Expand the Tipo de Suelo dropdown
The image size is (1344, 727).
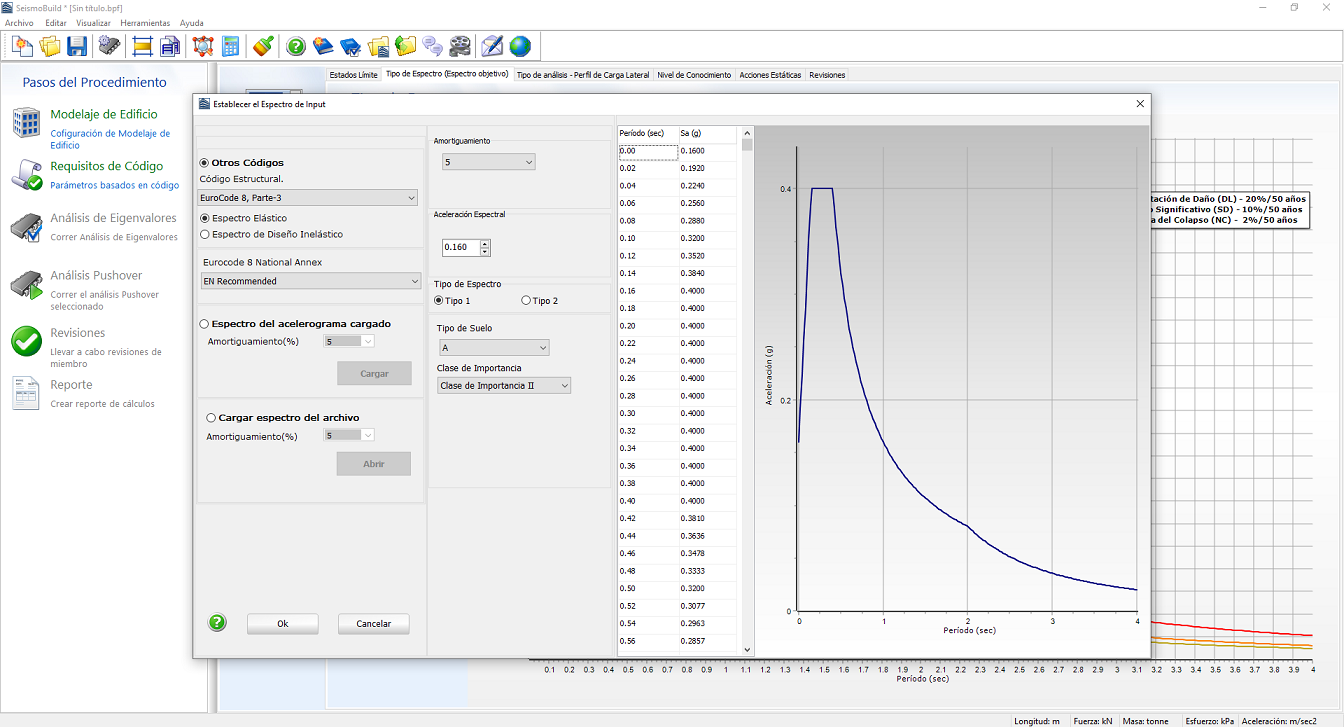click(495, 348)
